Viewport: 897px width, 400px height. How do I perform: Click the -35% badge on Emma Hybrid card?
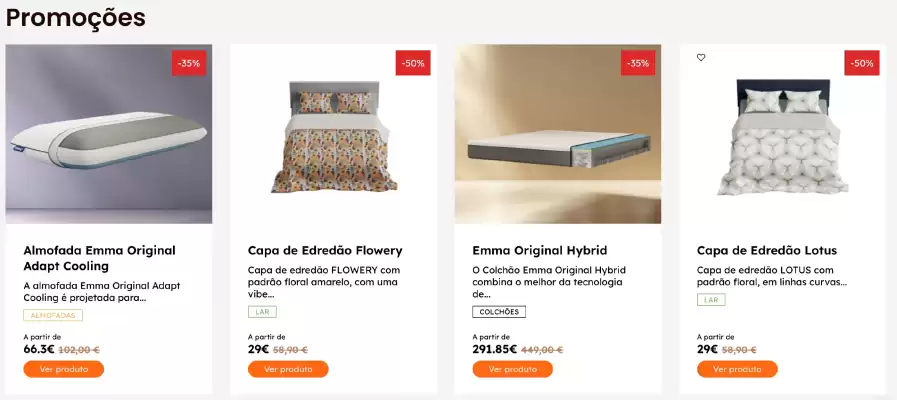click(637, 63)
